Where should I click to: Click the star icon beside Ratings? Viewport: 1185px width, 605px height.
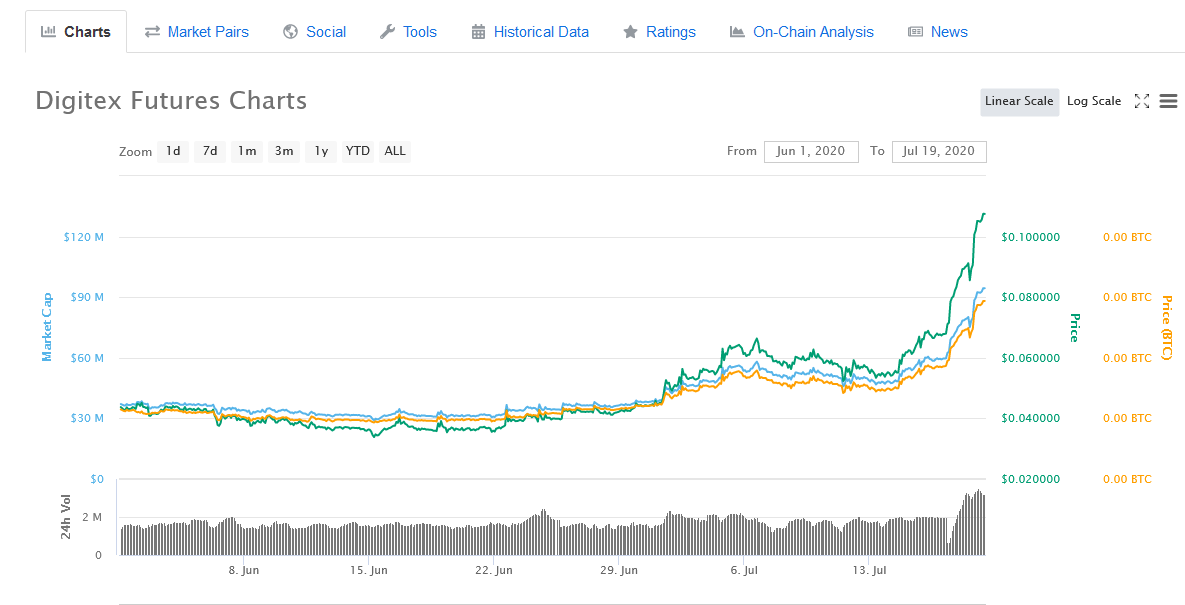630,32
